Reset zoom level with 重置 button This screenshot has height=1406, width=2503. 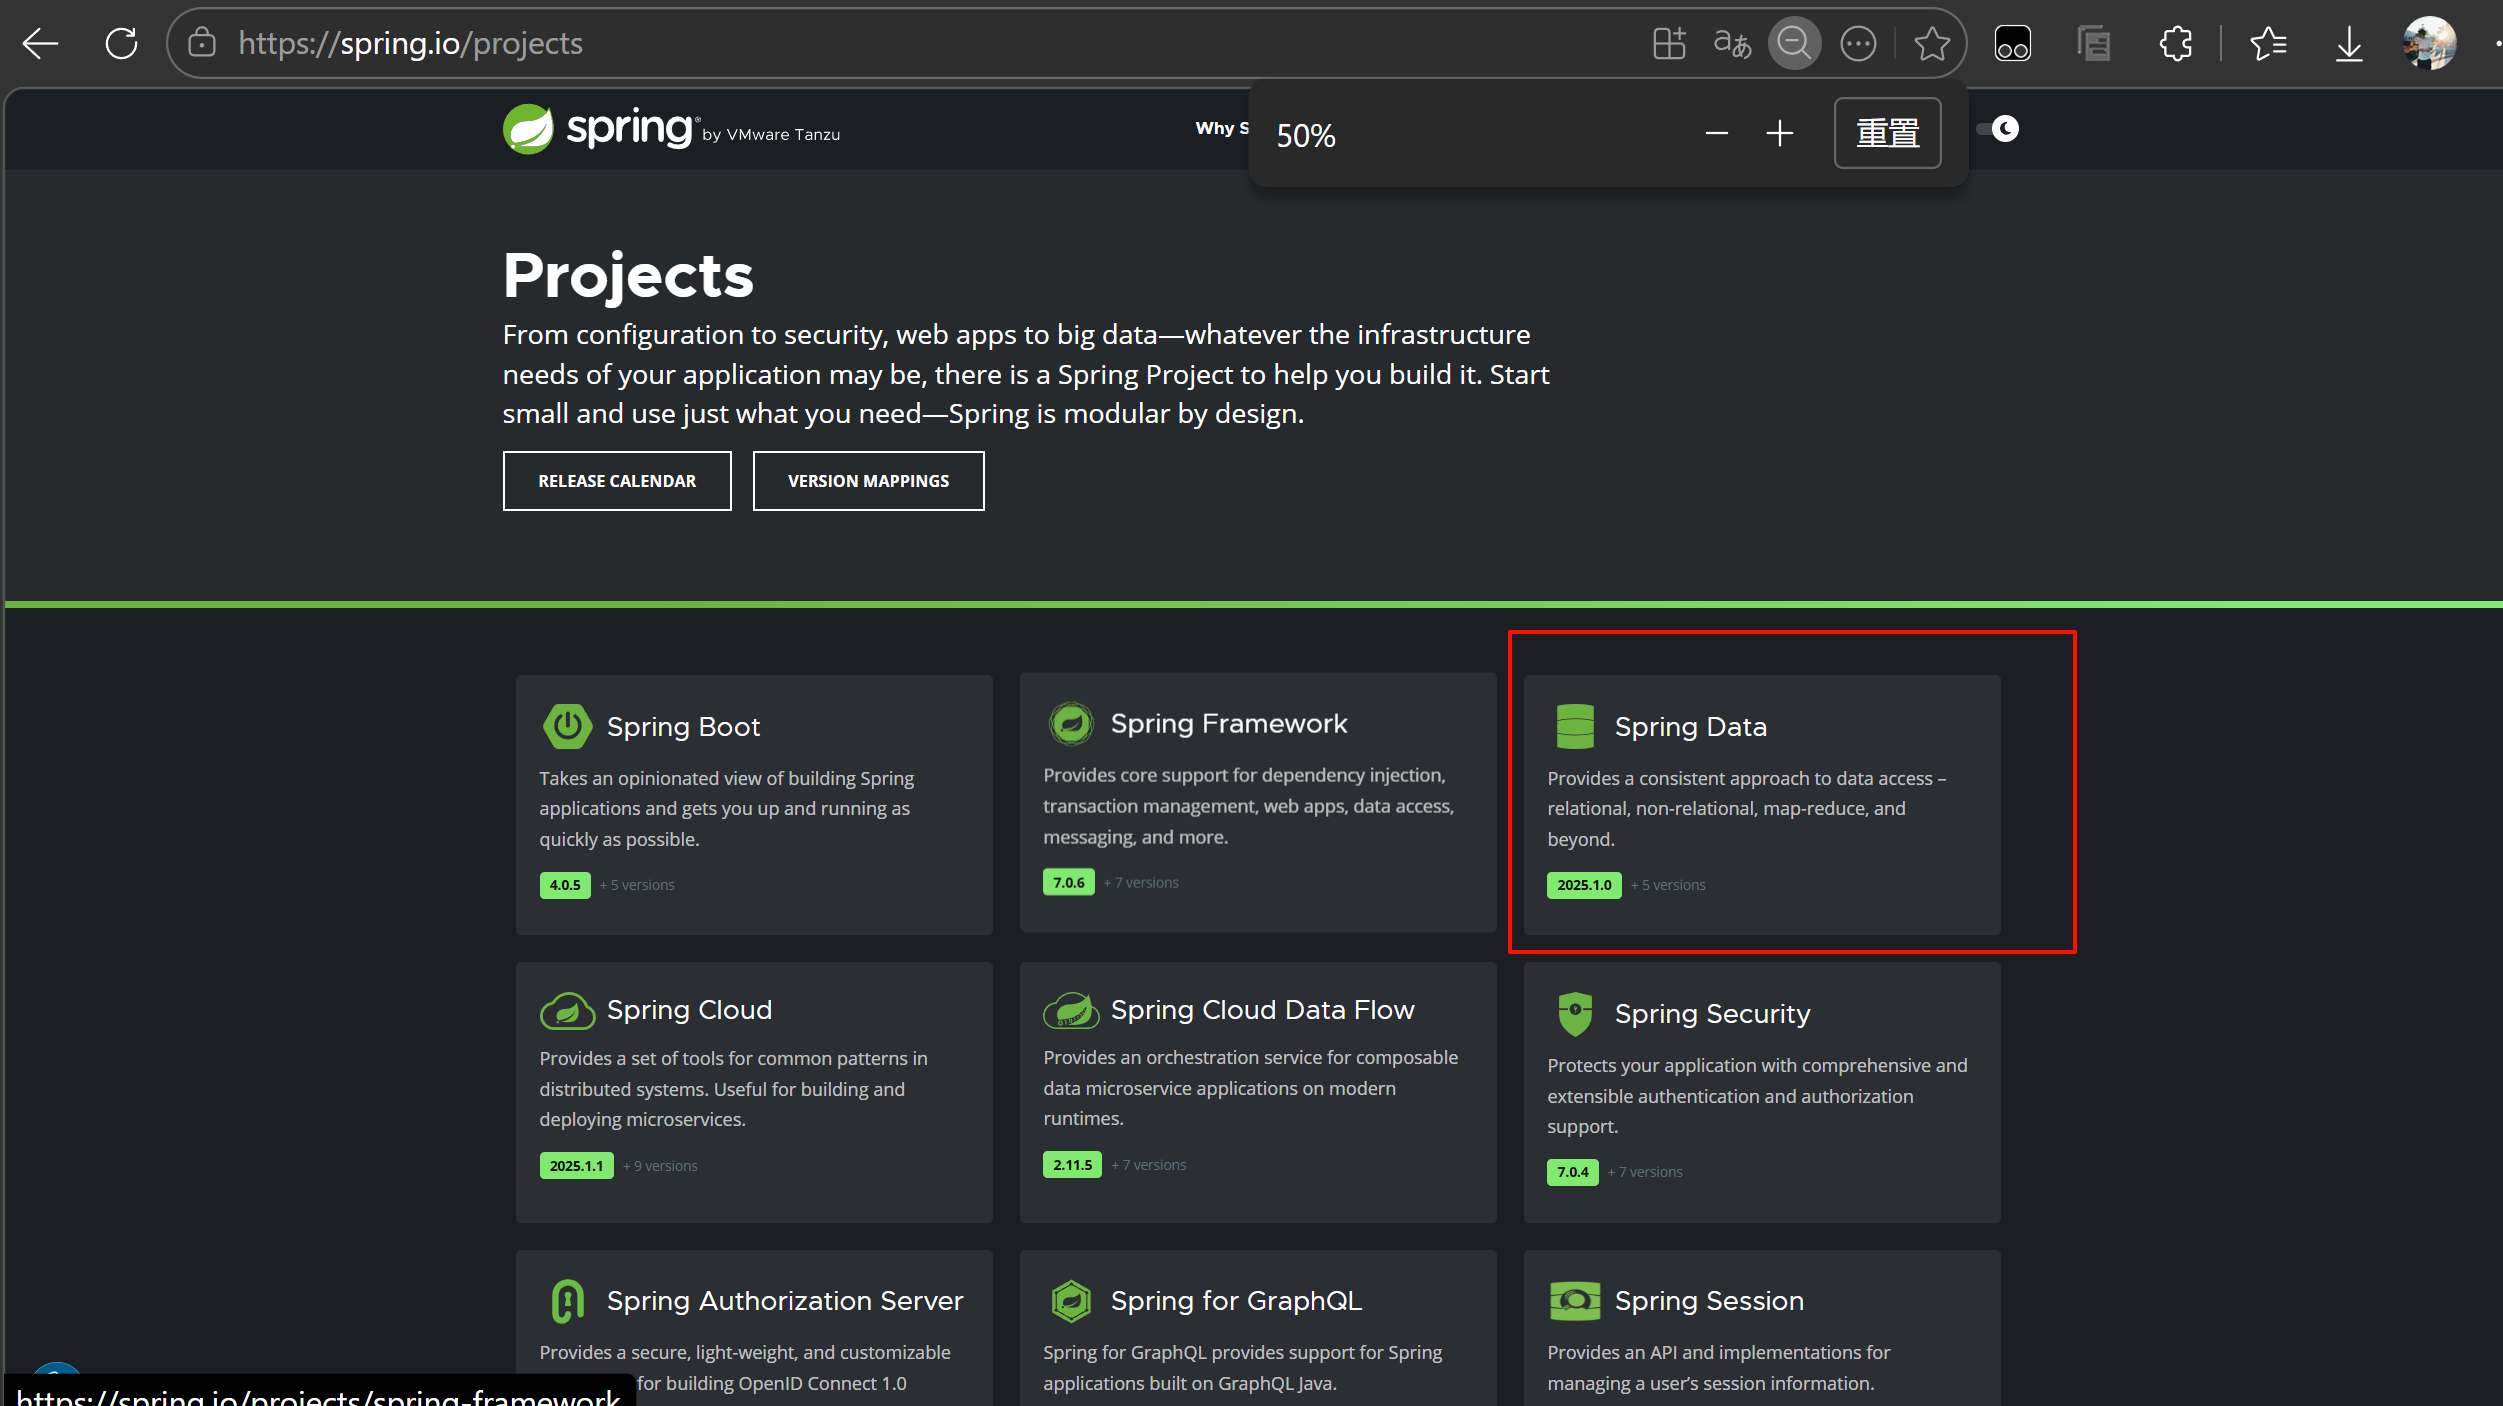point(1887,133)
